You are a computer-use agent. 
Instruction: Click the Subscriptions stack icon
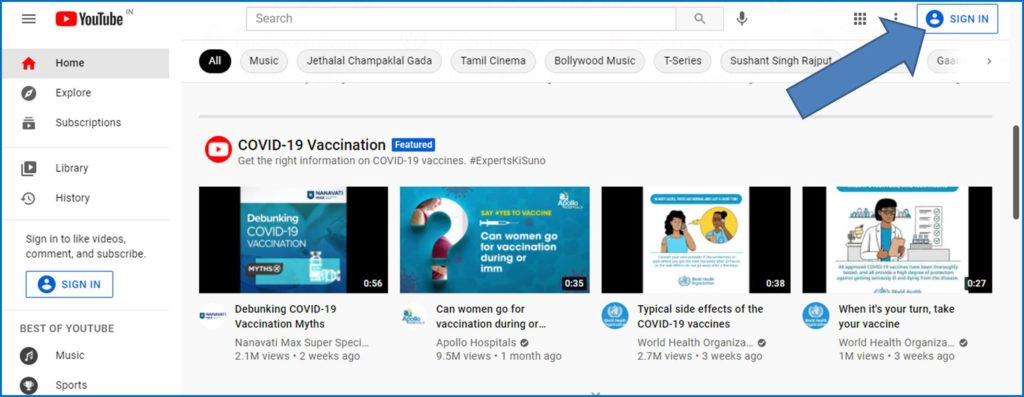[29, 123]
